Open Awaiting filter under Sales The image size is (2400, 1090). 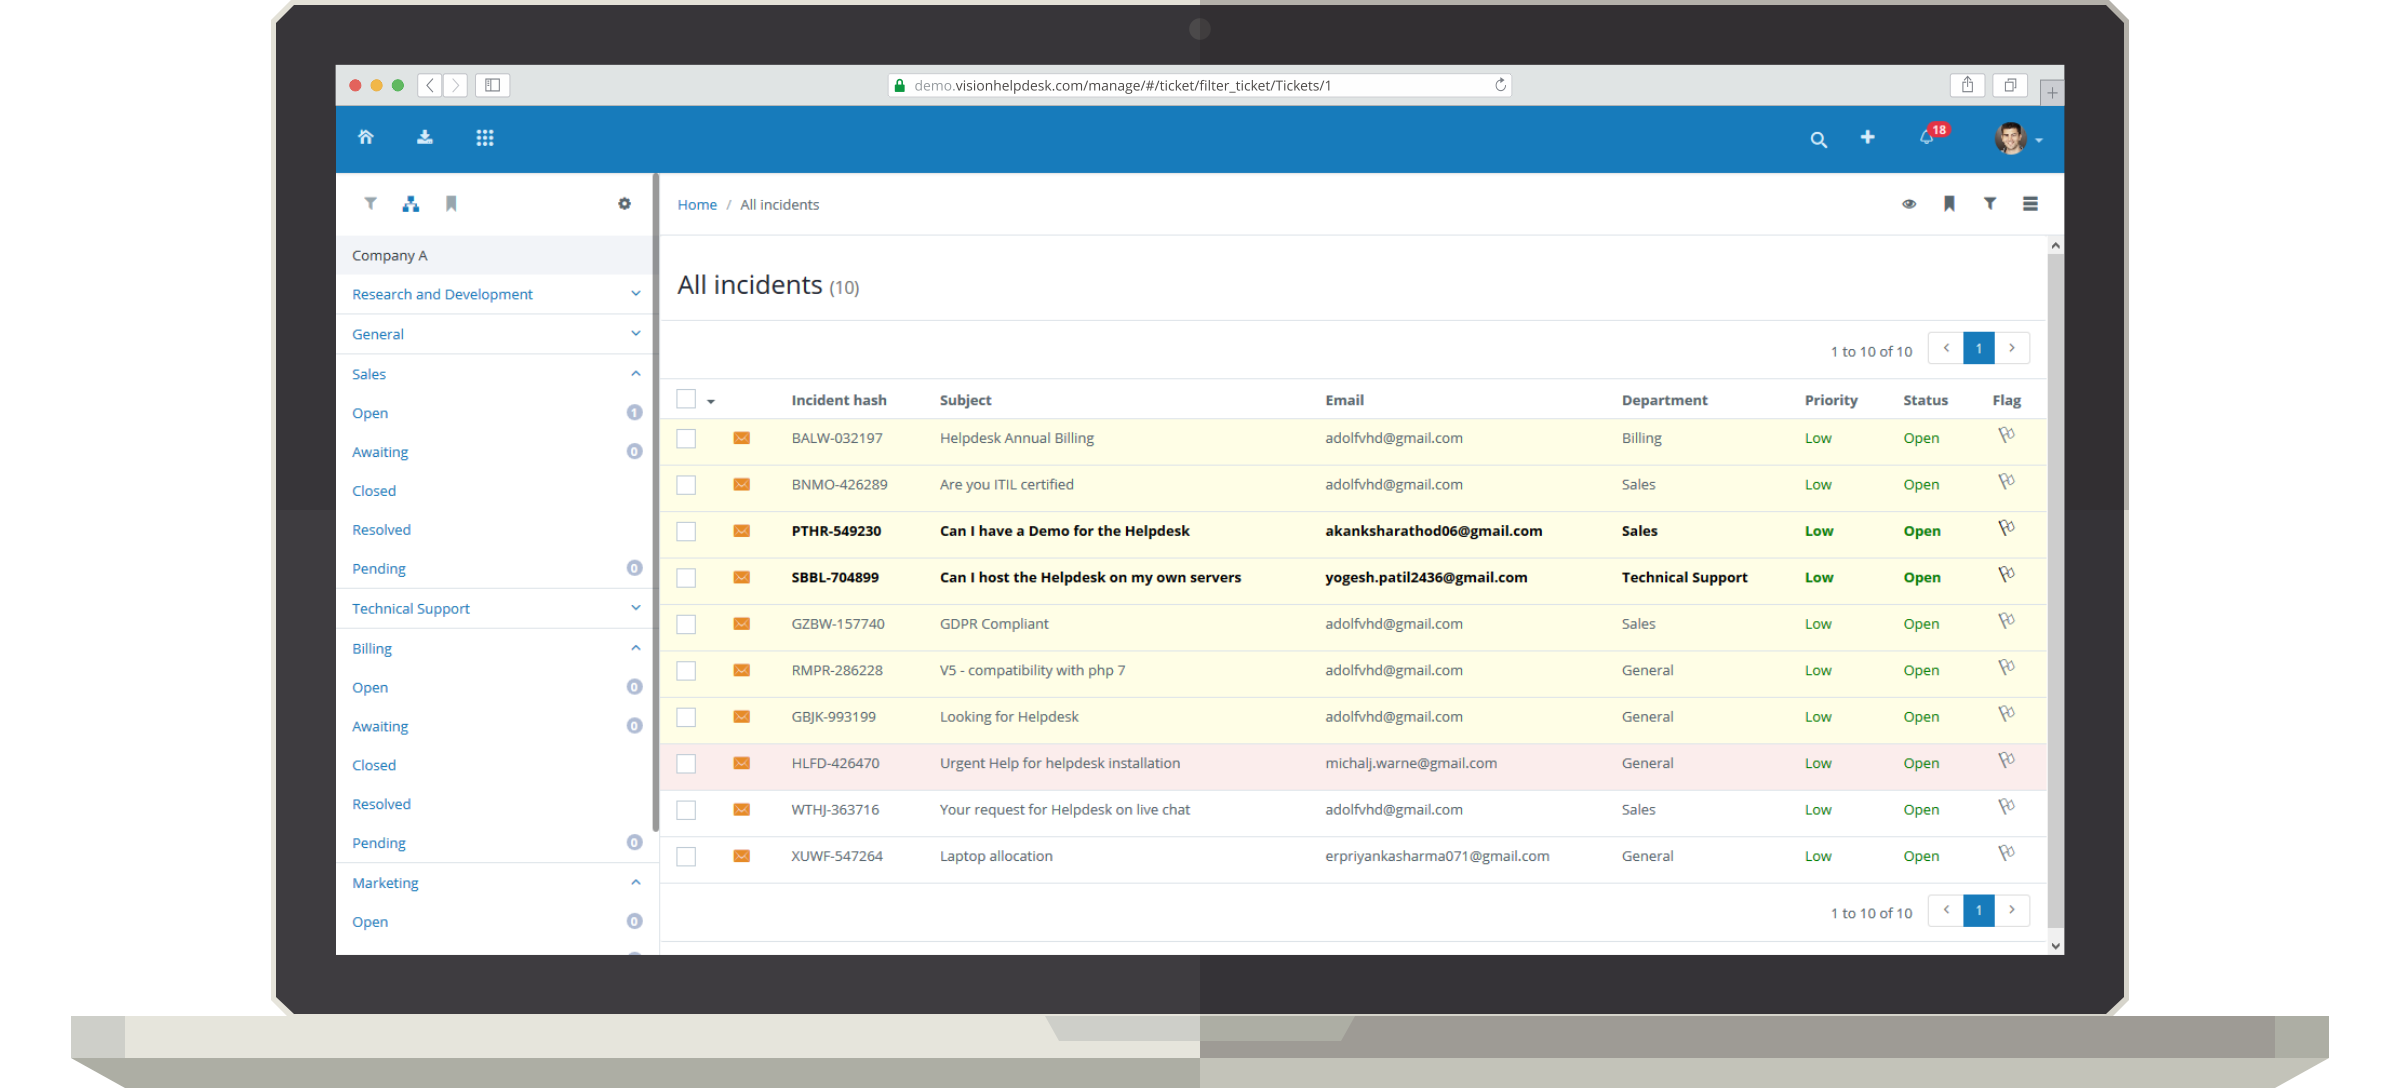tap(380, 452)
